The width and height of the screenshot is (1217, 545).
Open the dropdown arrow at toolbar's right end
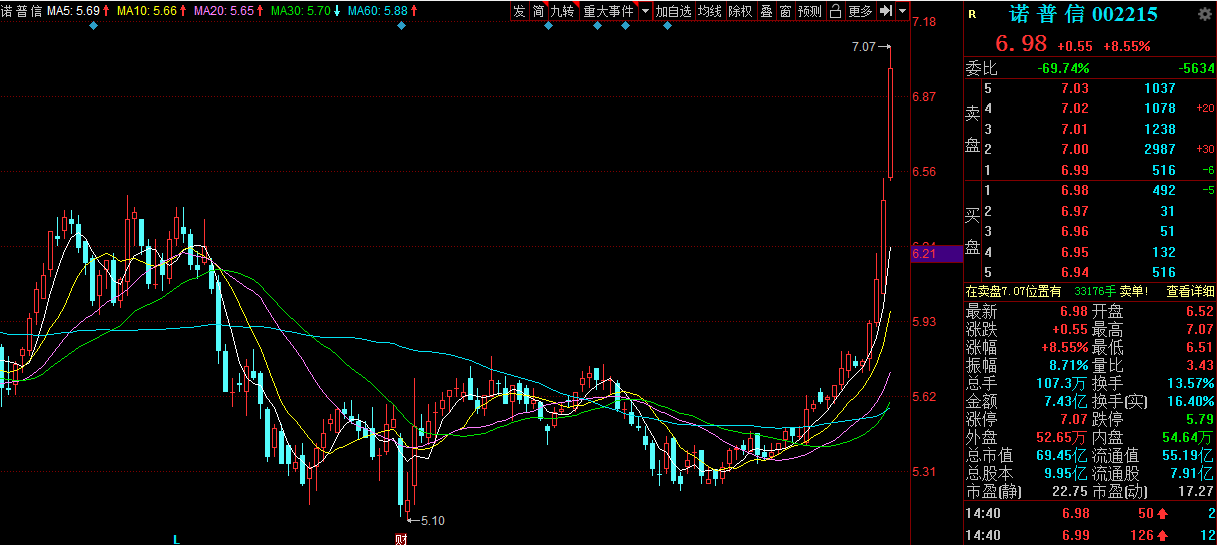(903, 11)
